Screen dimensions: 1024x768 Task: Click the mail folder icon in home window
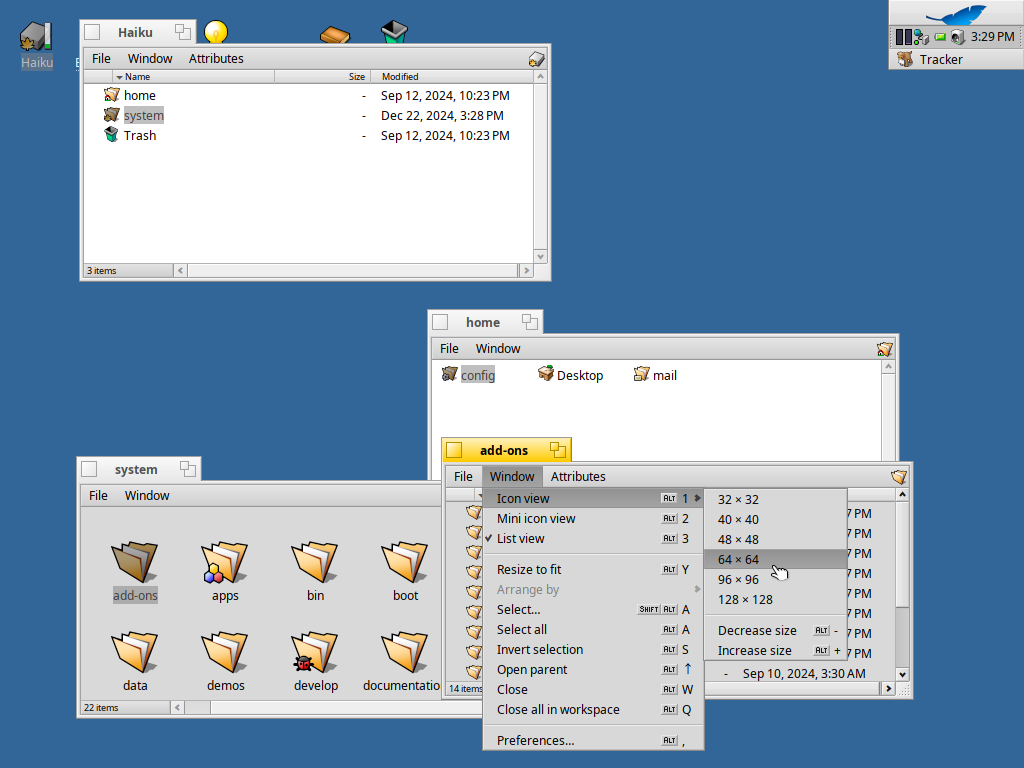[x=641, y=374]
